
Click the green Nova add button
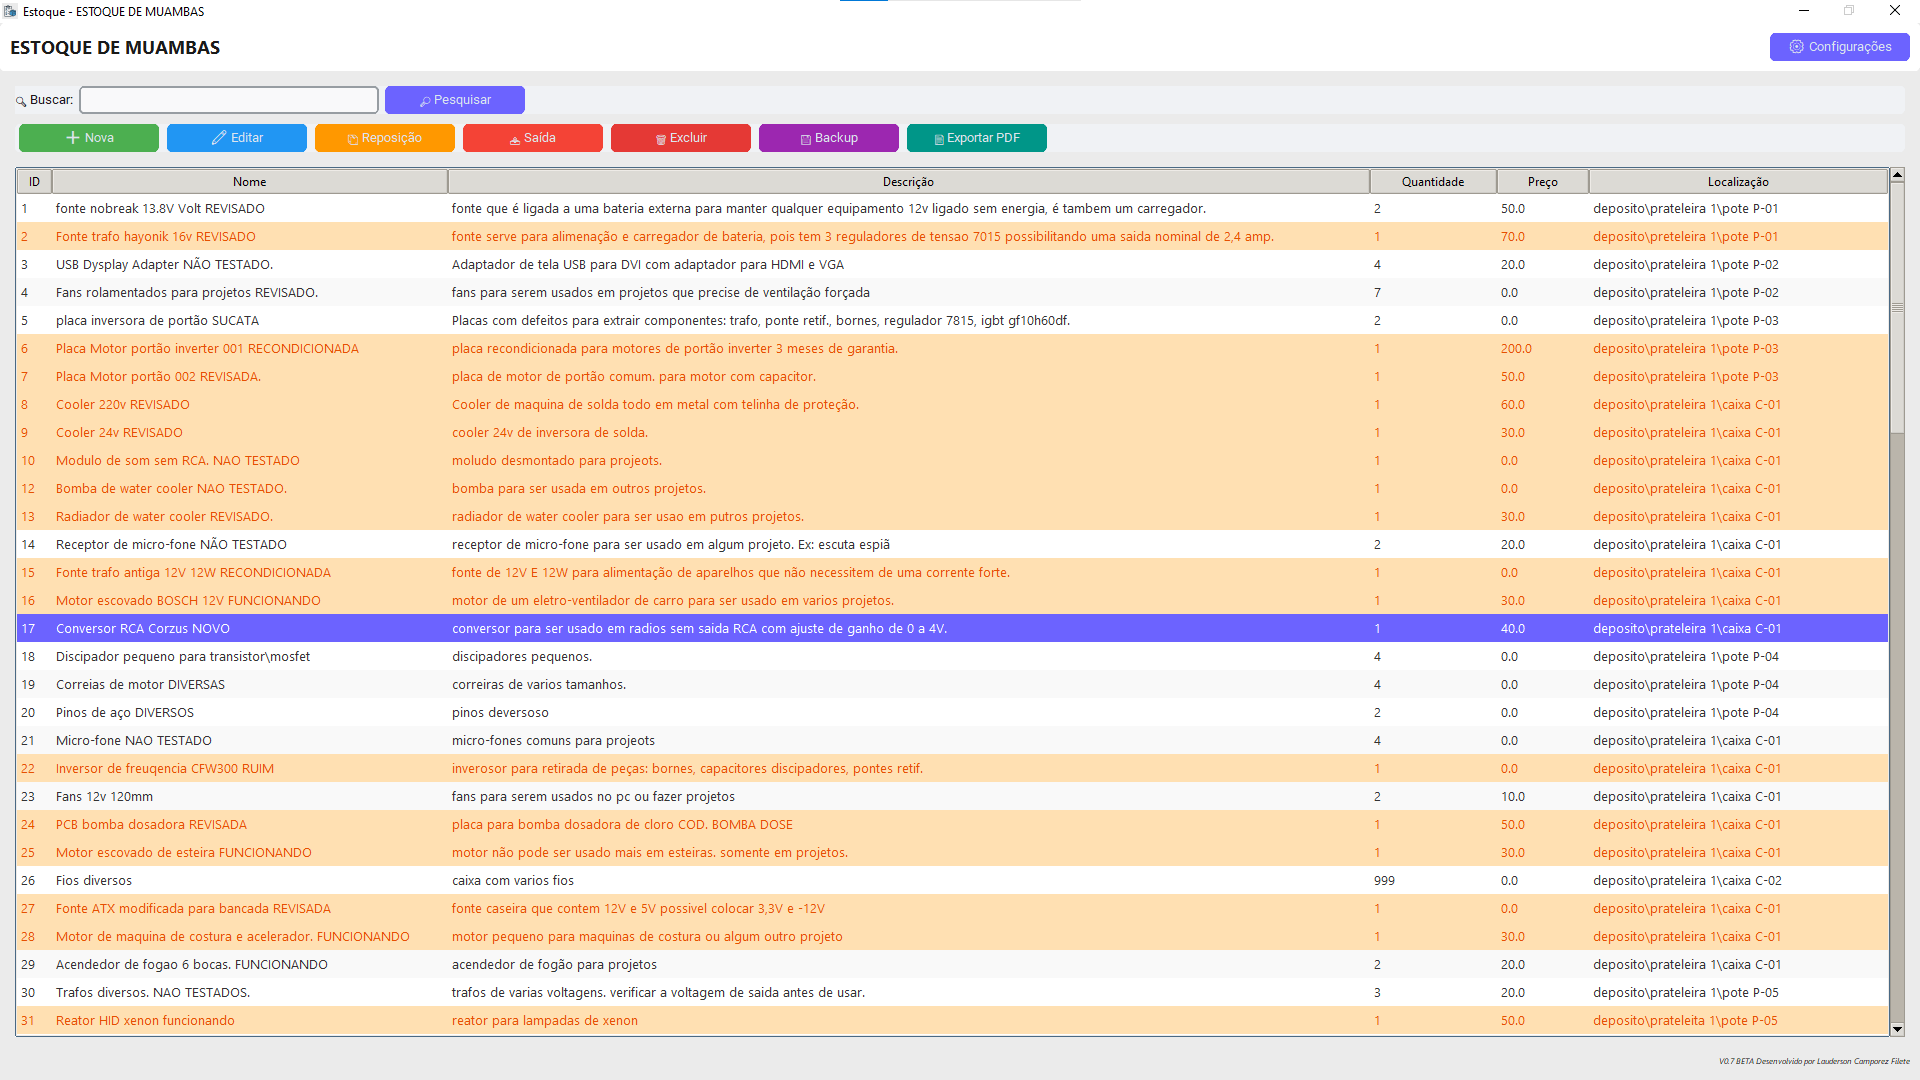click(89, 138)
